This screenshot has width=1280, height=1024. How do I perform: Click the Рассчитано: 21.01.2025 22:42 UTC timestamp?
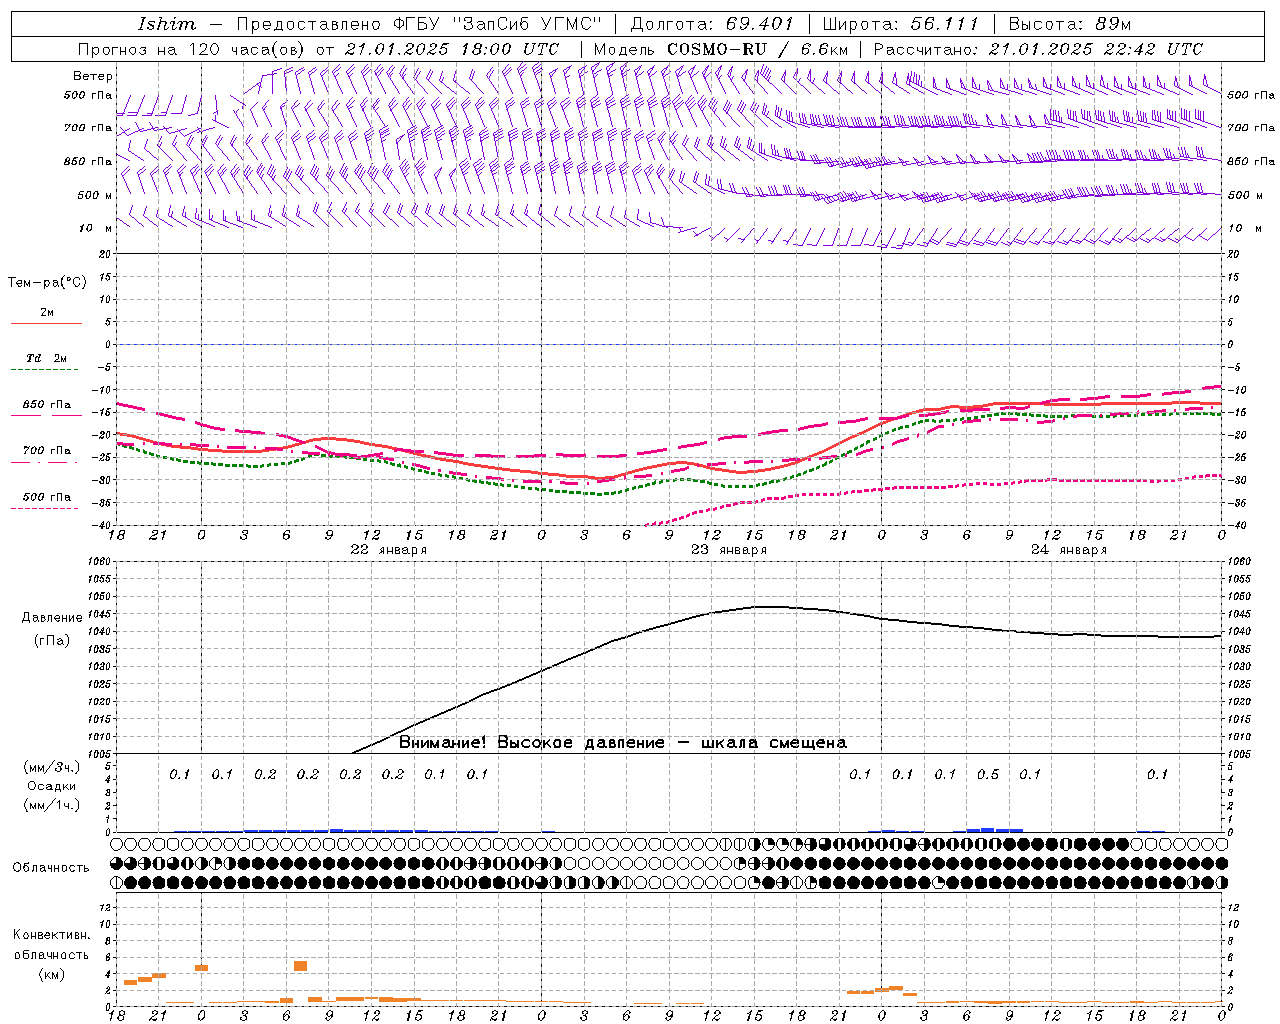point(1038,49)
